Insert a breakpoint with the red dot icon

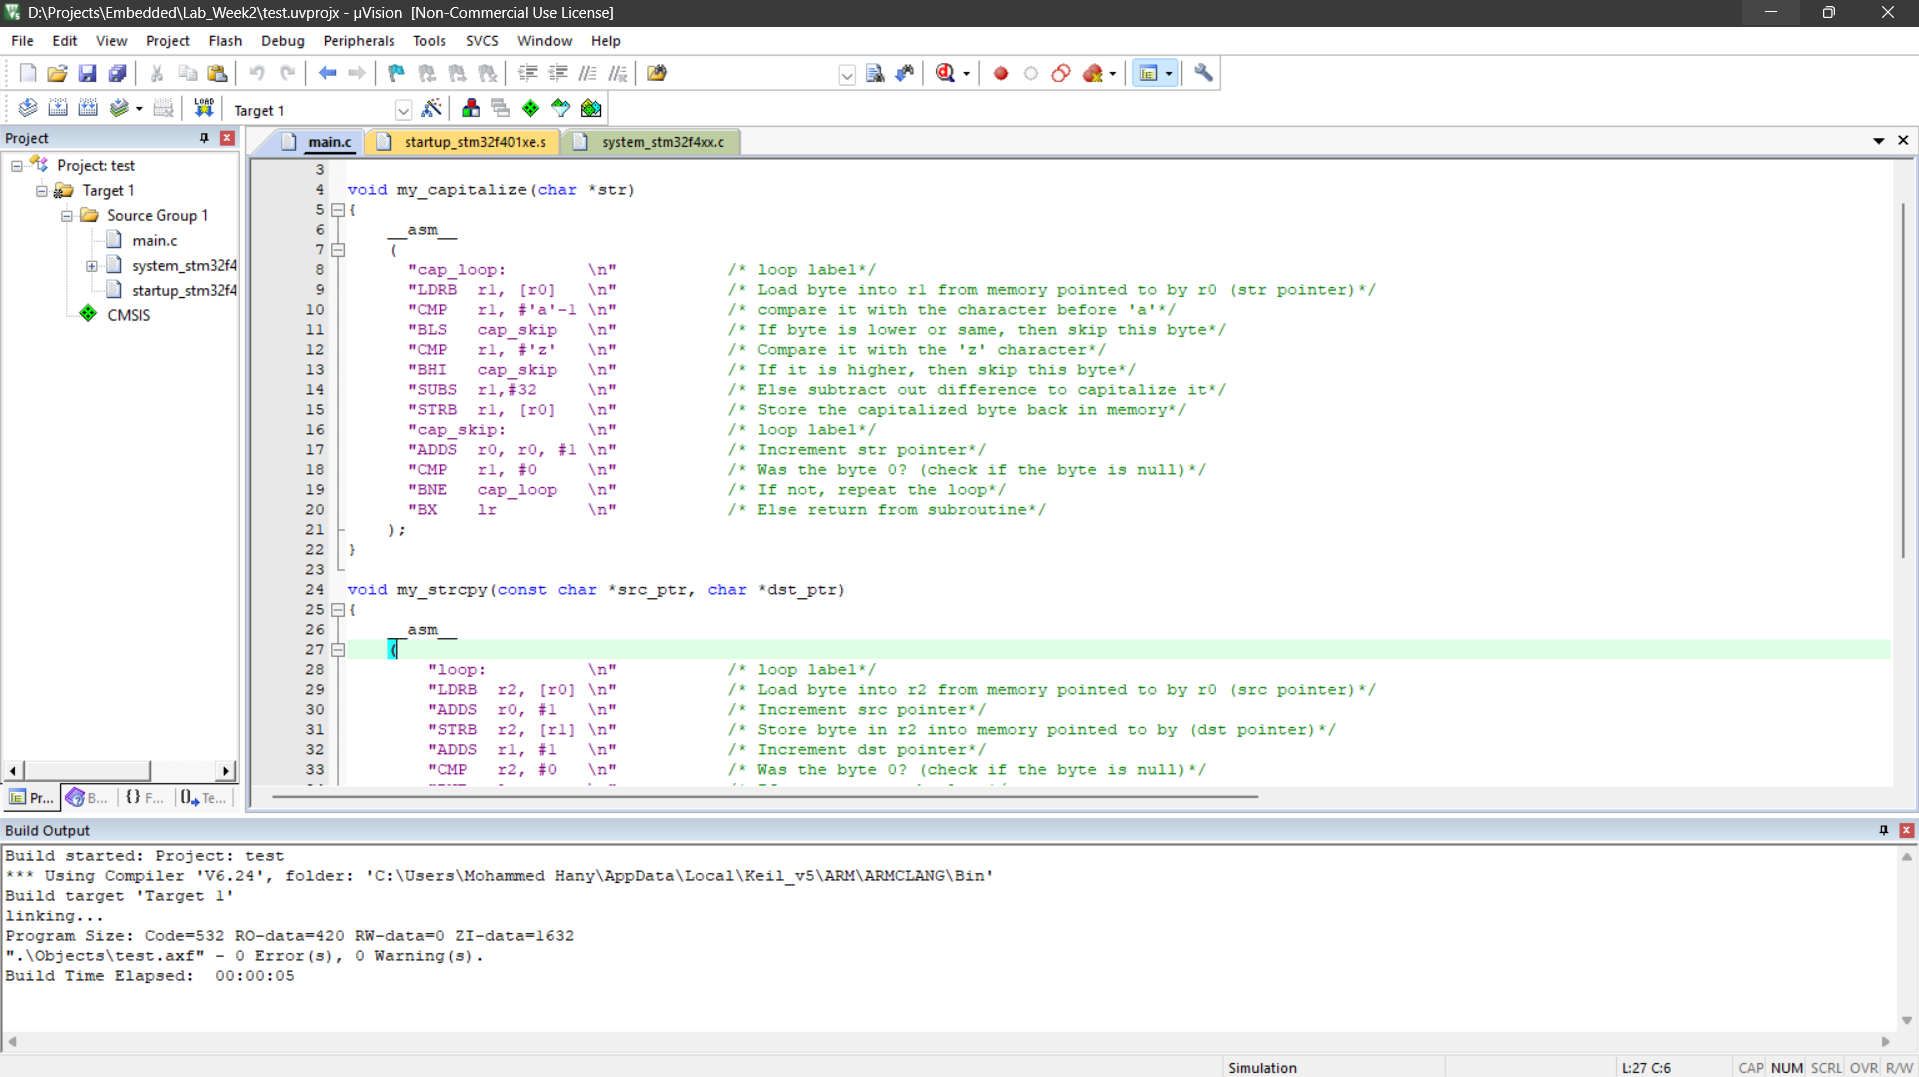coord(1000,73)
